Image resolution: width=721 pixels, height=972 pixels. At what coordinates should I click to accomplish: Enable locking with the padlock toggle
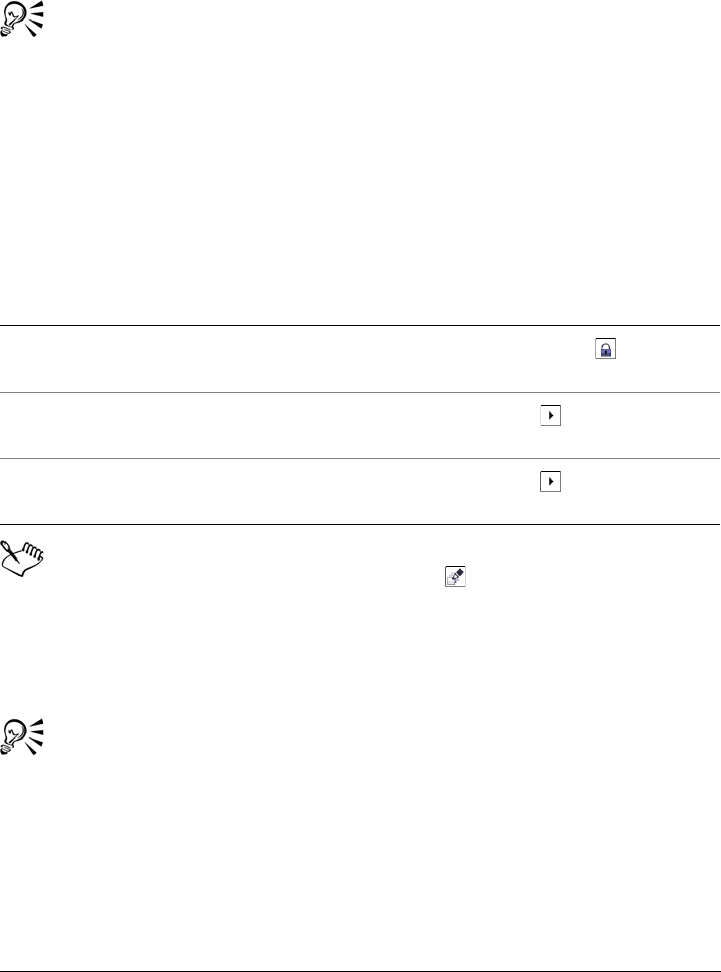pos(604,348)
